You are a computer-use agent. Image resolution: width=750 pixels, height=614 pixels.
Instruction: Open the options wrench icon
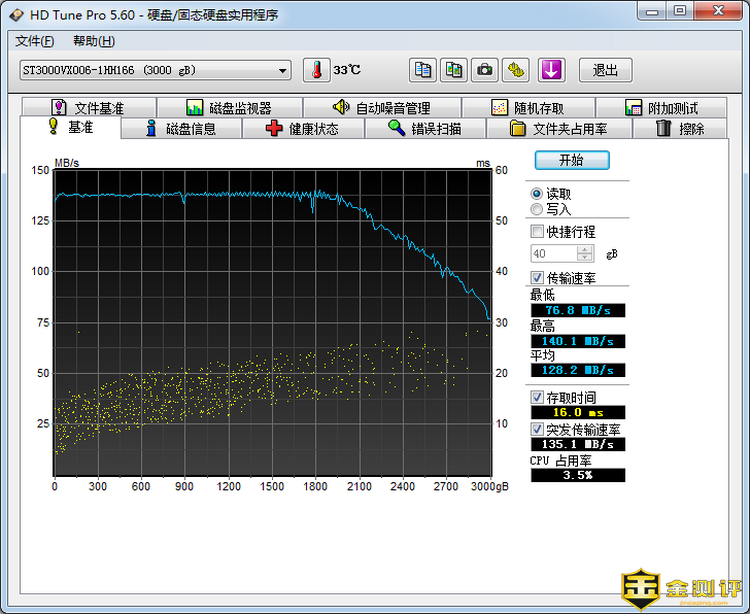515,70
